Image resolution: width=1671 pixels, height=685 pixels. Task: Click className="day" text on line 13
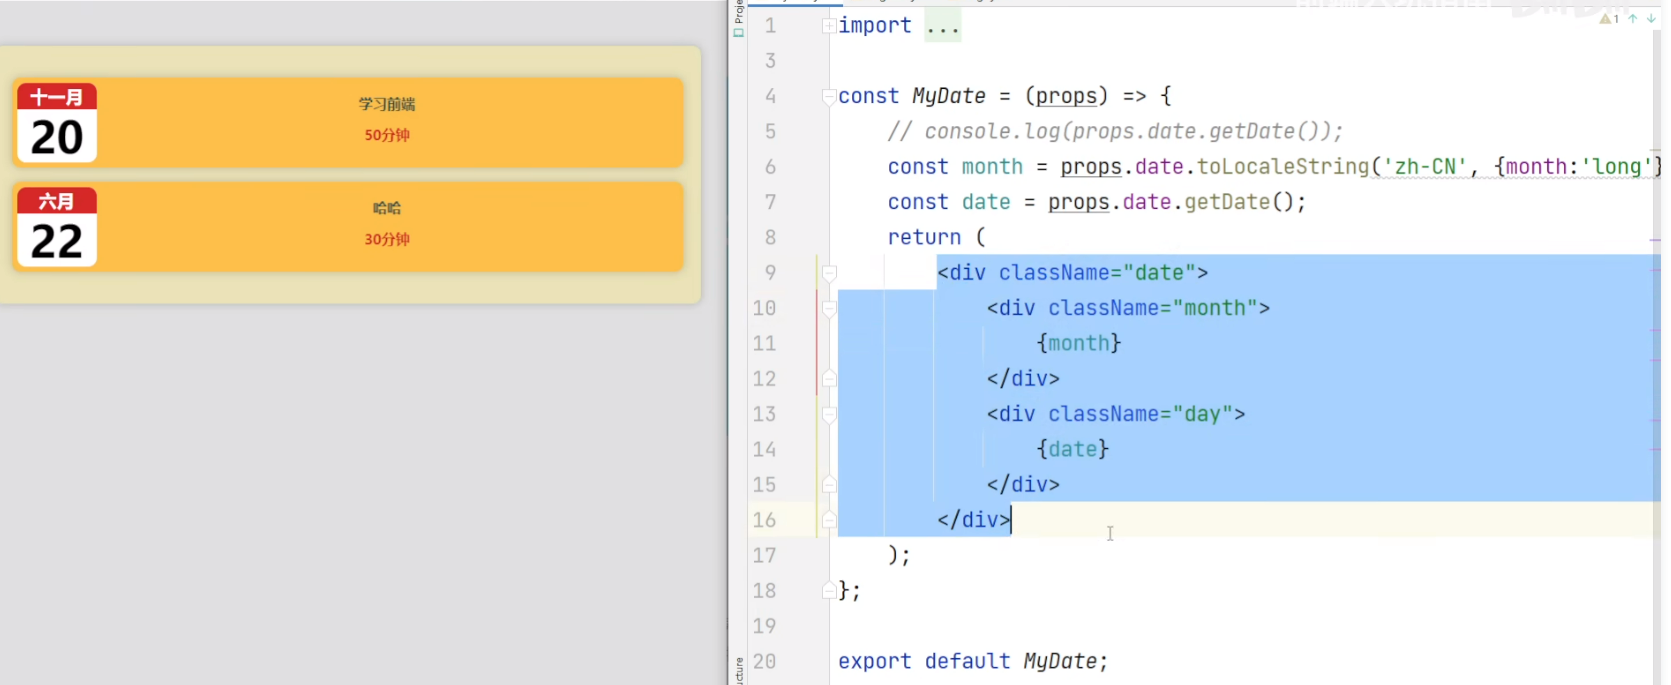pos(1141,414)
